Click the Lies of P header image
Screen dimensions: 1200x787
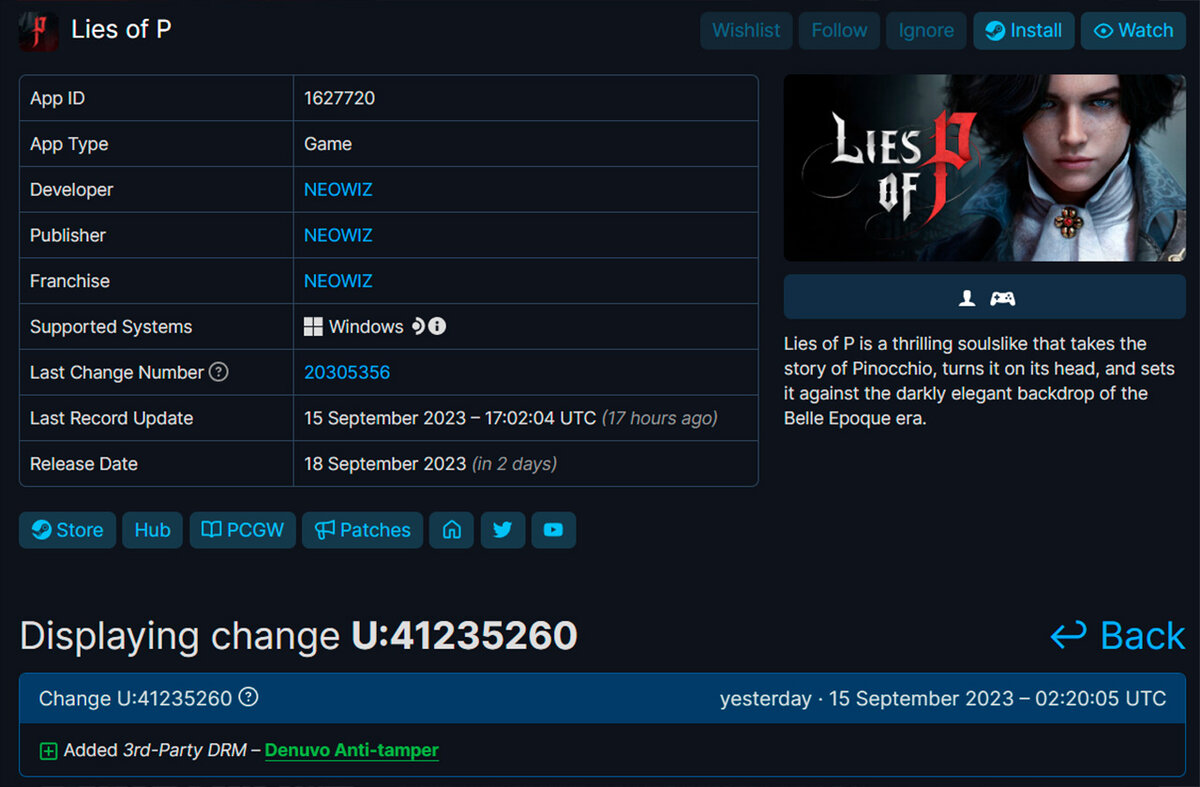pos(985,168)
